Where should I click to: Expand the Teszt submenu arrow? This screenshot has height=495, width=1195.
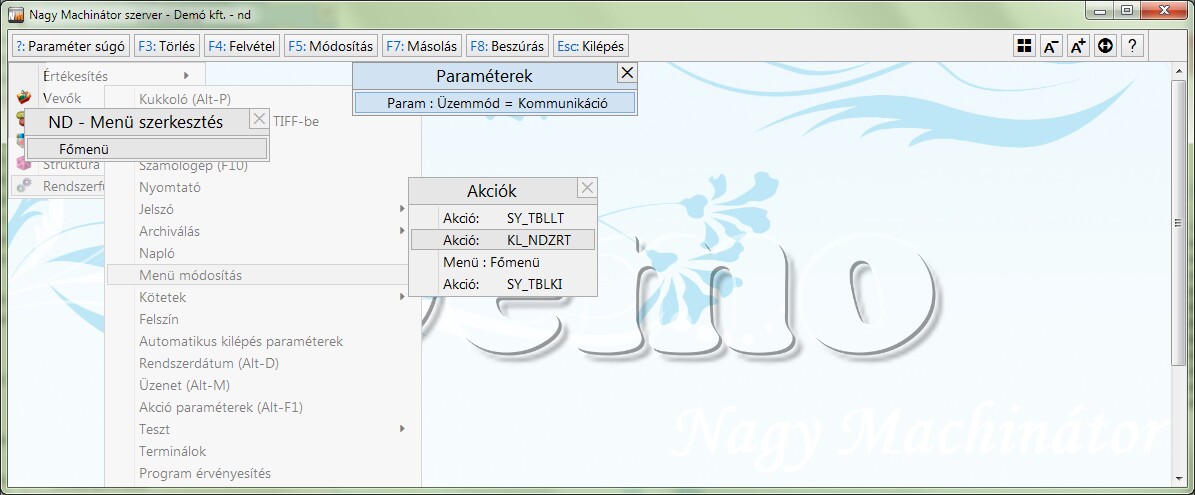coord(402,429)
